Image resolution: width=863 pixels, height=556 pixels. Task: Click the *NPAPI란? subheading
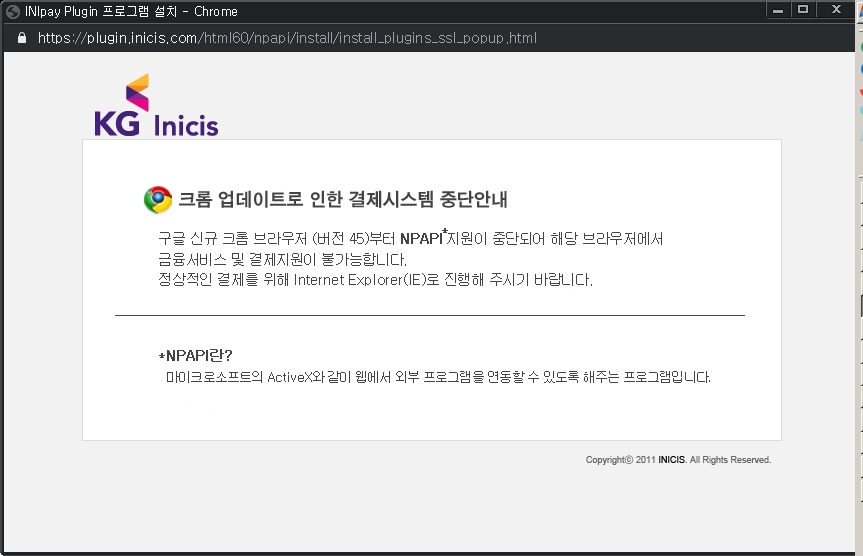pyautogui.click(x=195, y=356)
